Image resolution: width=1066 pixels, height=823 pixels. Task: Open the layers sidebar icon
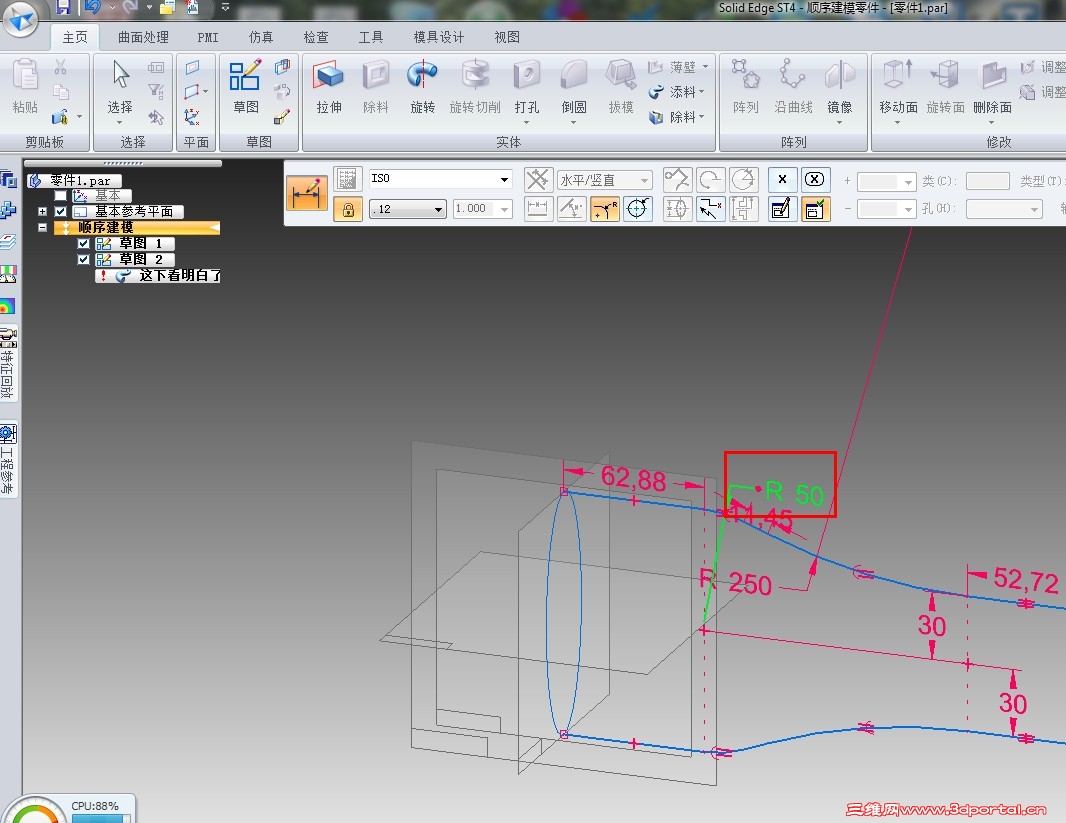[x=8, y=242]
